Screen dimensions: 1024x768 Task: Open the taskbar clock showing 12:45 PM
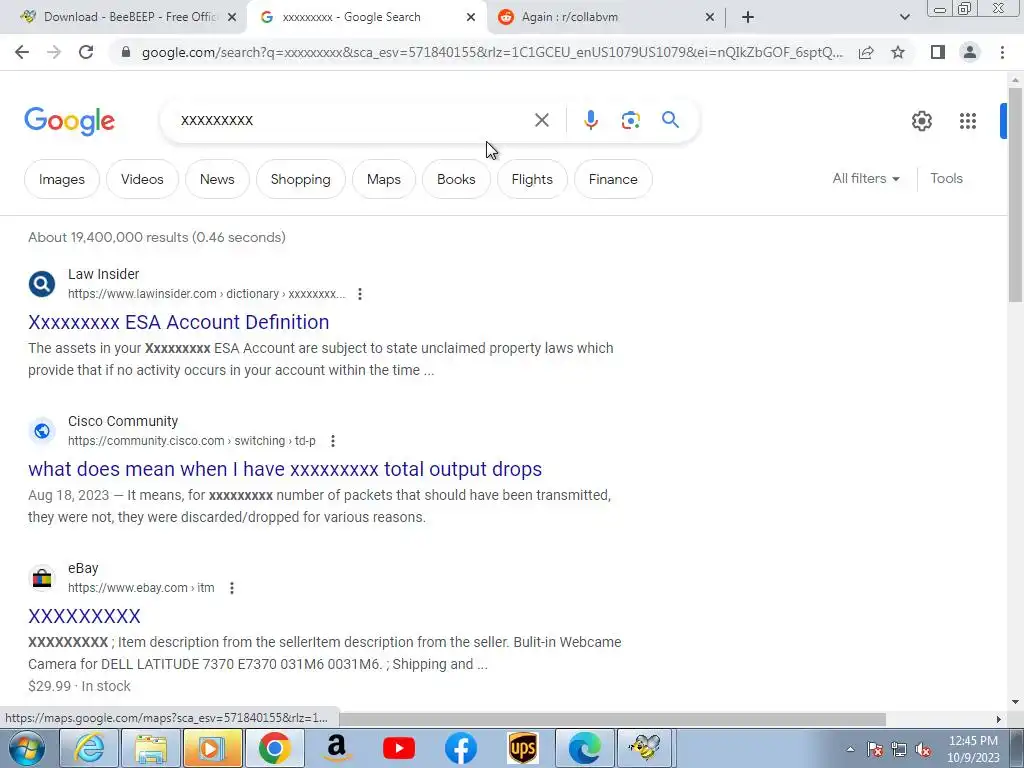(x=973, y=749)
